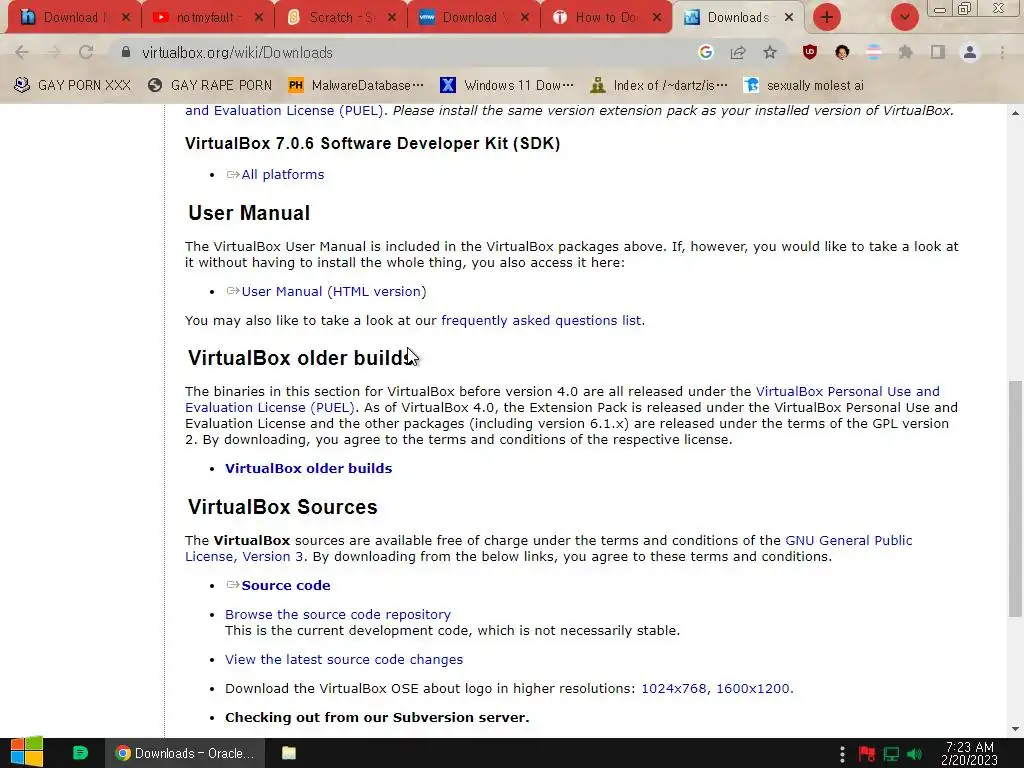Switch to the notmyfault YouTube tab

(206, 18)
